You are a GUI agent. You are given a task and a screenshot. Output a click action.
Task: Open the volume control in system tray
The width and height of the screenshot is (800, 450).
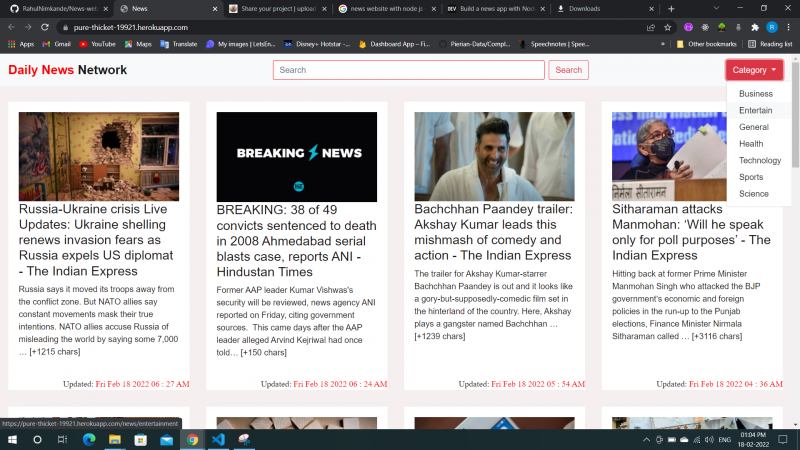pos(709,440)
